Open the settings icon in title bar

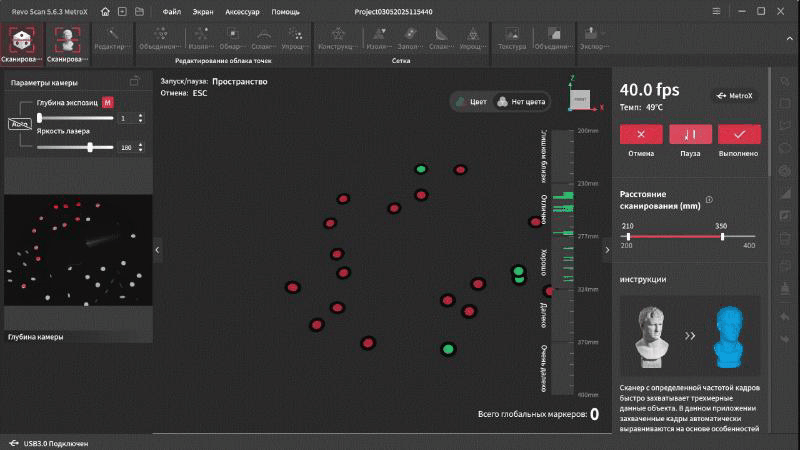click(715, 11)
